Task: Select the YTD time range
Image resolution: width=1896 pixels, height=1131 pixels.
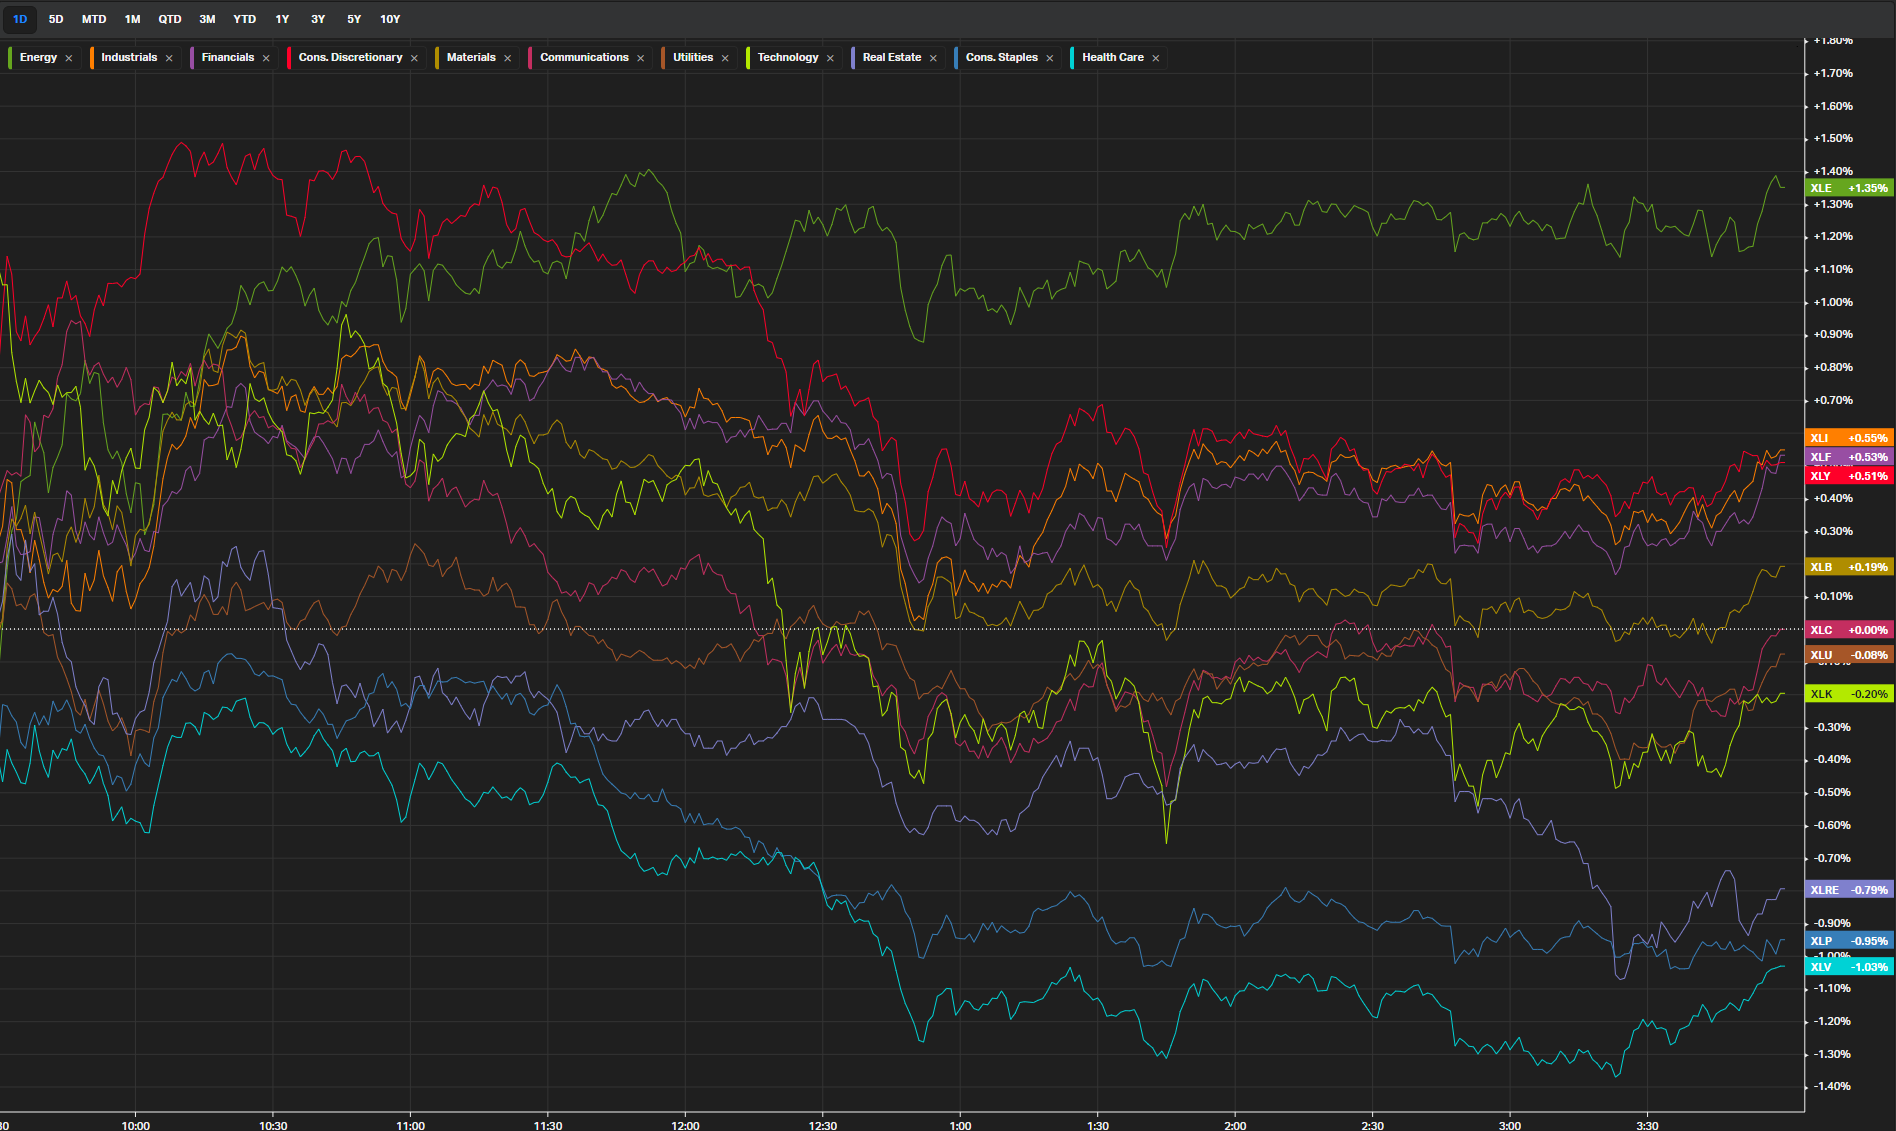Action: click(244, 19)
